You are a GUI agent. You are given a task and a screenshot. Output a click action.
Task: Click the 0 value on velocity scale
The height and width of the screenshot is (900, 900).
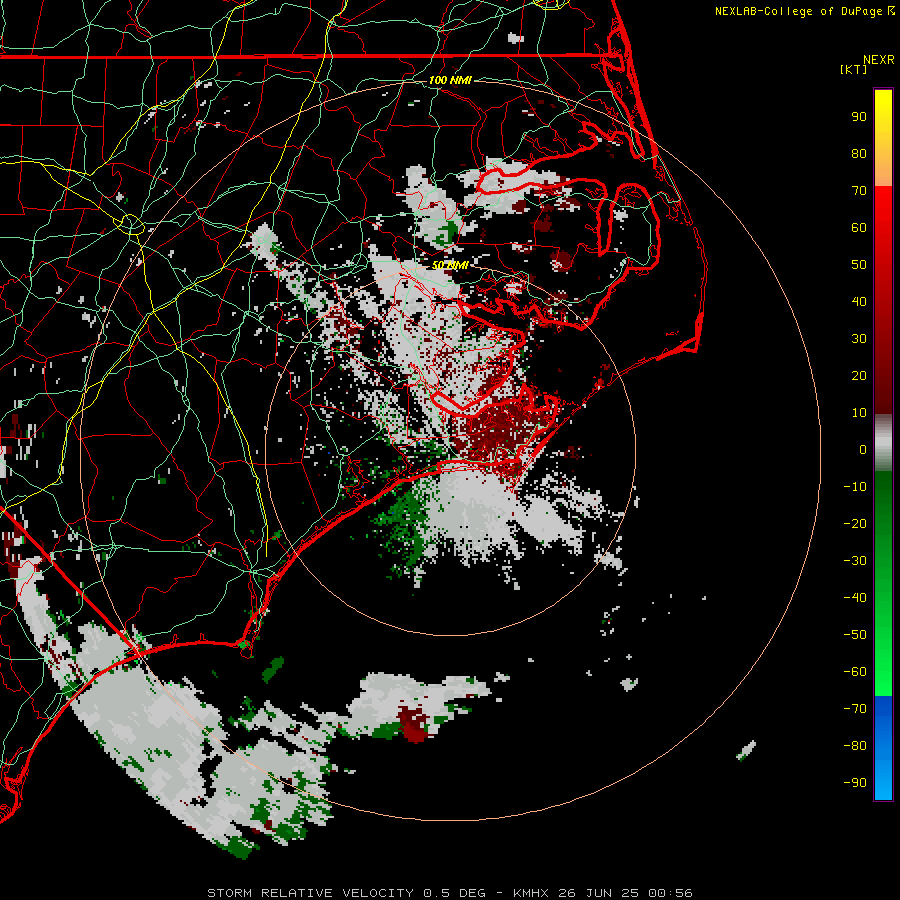click(863, 450)
